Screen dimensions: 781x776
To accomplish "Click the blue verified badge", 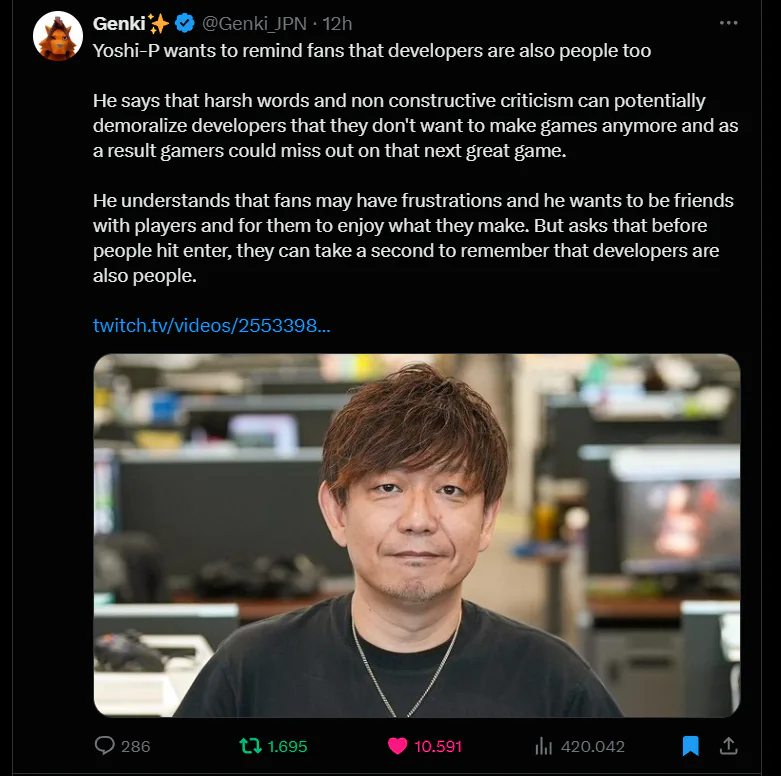I will [x=185, y=23].
